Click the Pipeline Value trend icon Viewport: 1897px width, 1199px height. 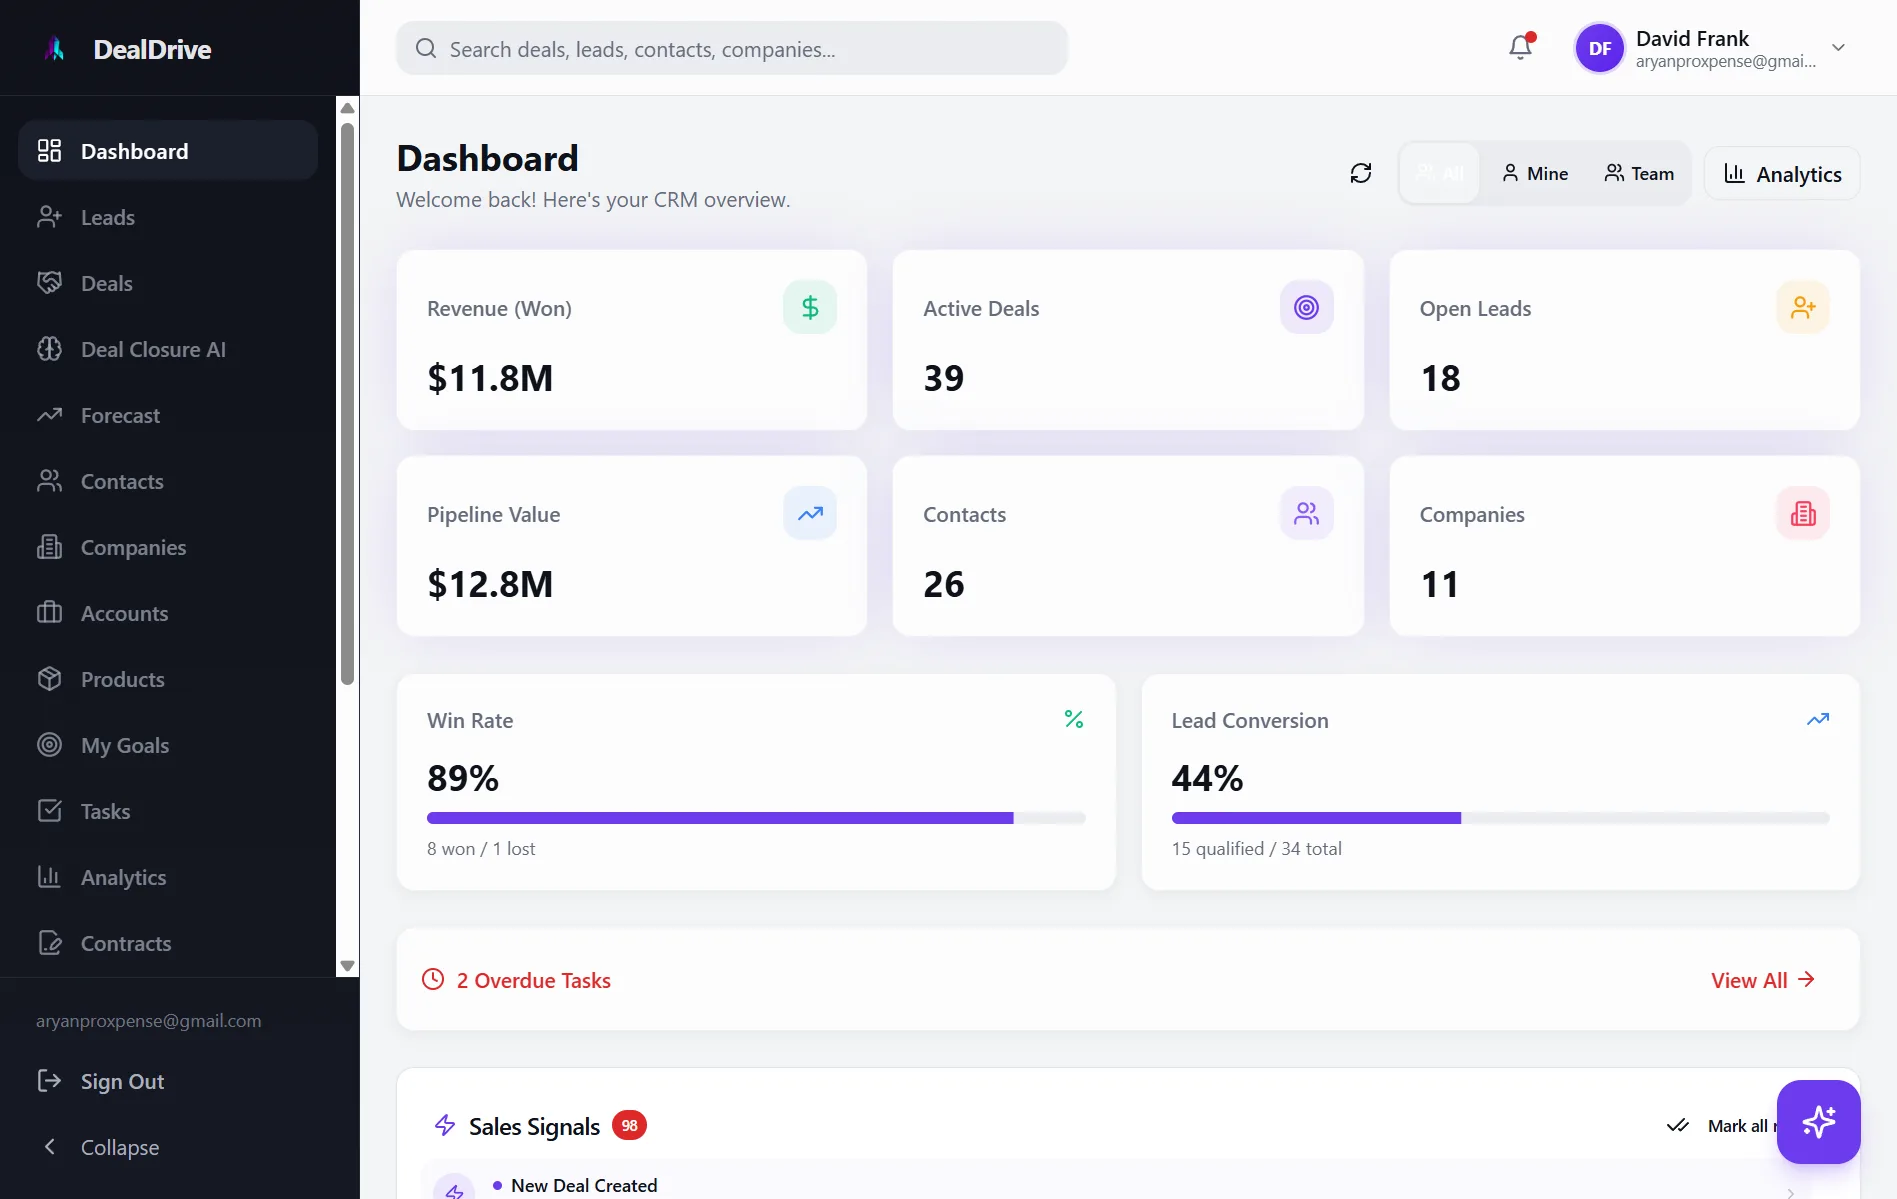click(809, 513)
